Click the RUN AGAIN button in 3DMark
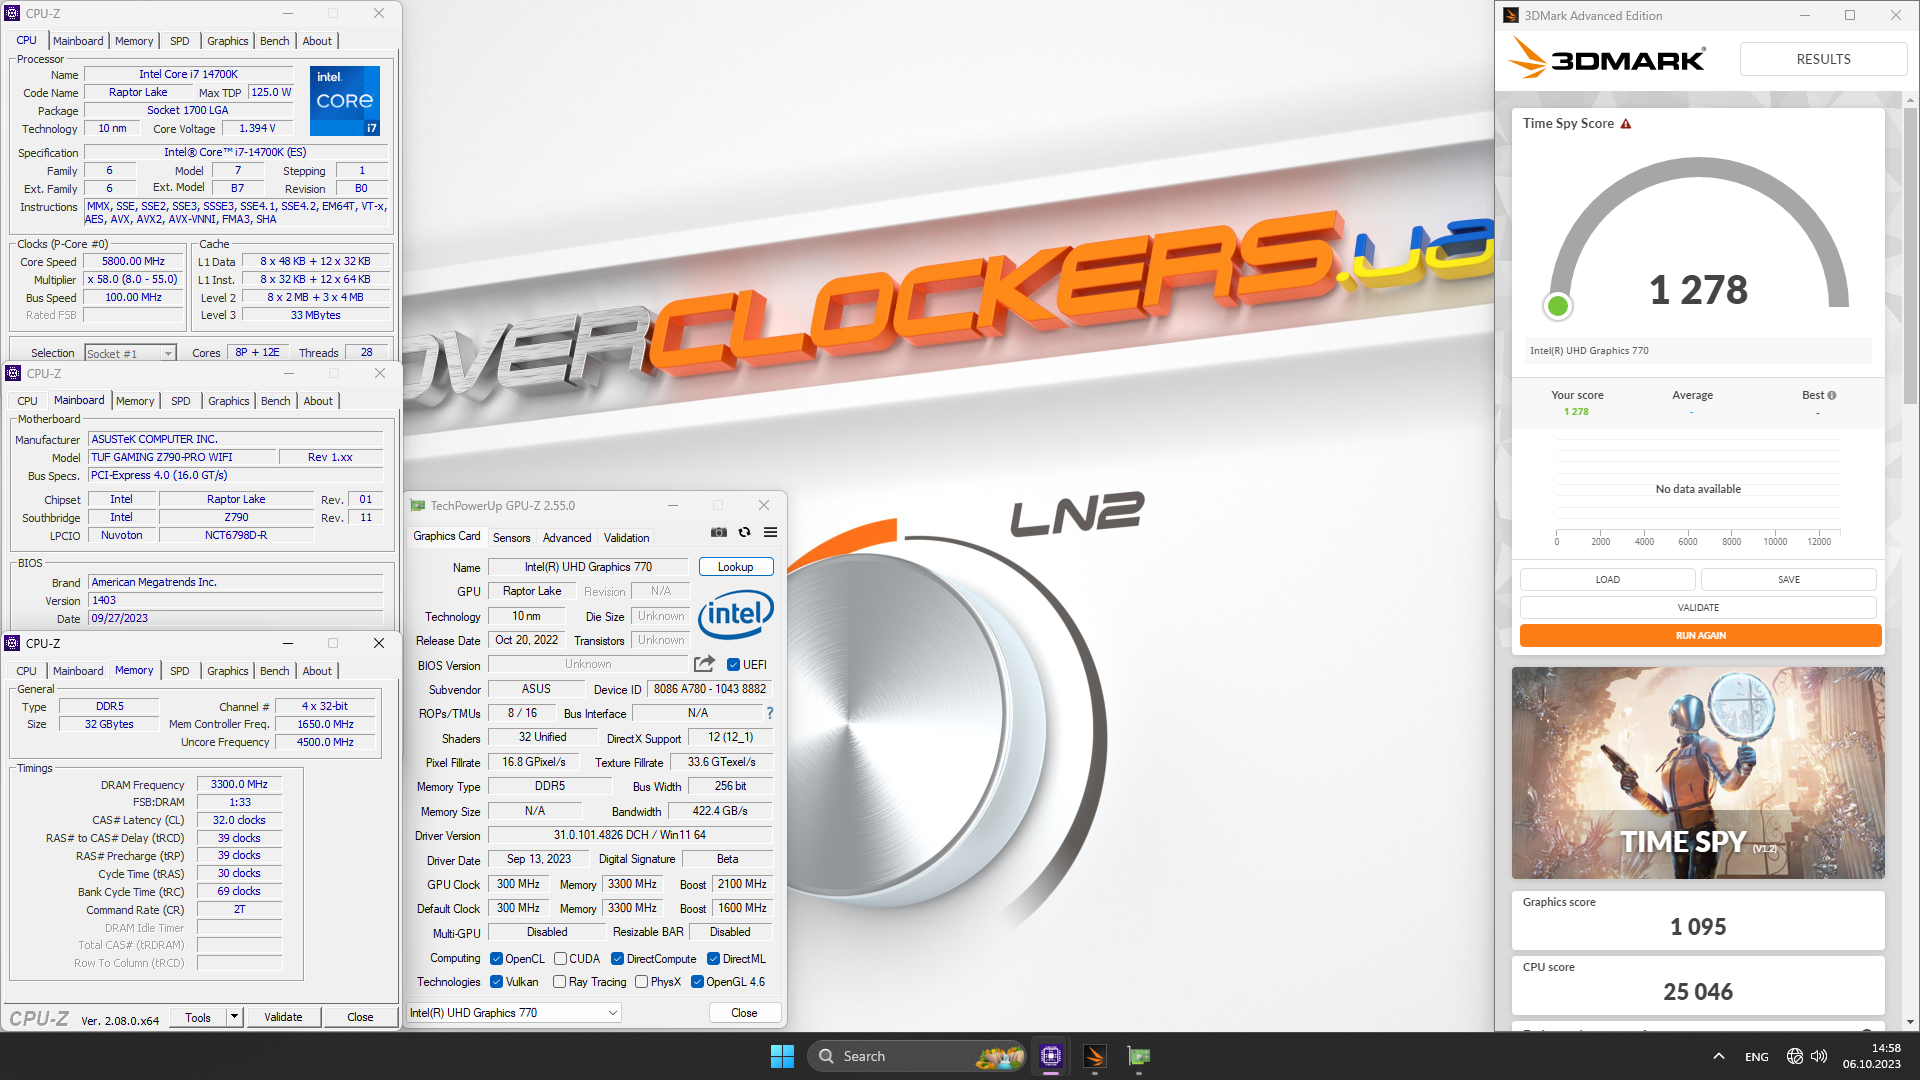 (x=1700, y=636)
